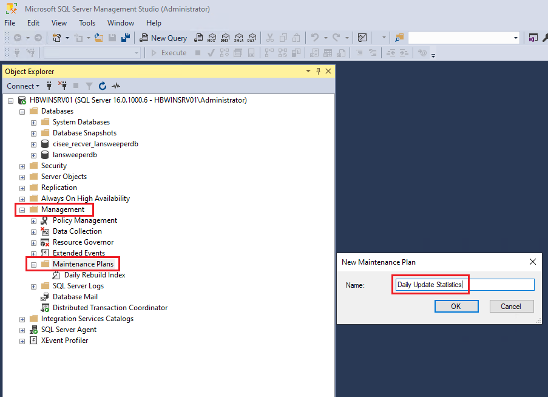Expand the SQL Server Agent node
This screenshot has height=398, width=548.
click(x=22, y=330)
